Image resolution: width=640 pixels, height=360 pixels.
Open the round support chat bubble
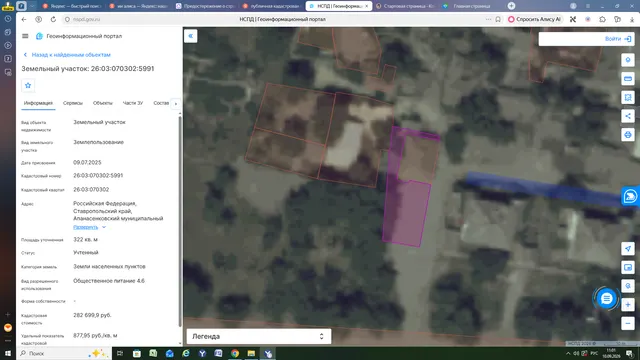[606, 299]
